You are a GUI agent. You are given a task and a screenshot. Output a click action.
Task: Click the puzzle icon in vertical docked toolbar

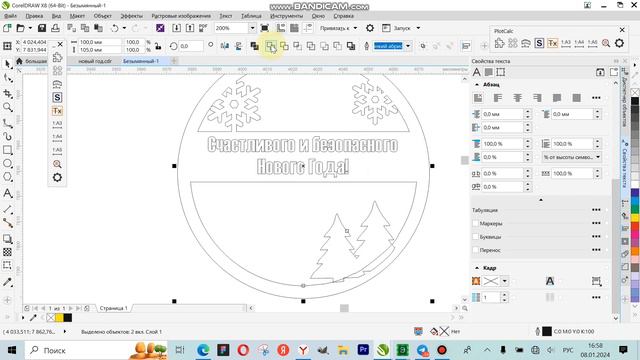tap(57, 57)
